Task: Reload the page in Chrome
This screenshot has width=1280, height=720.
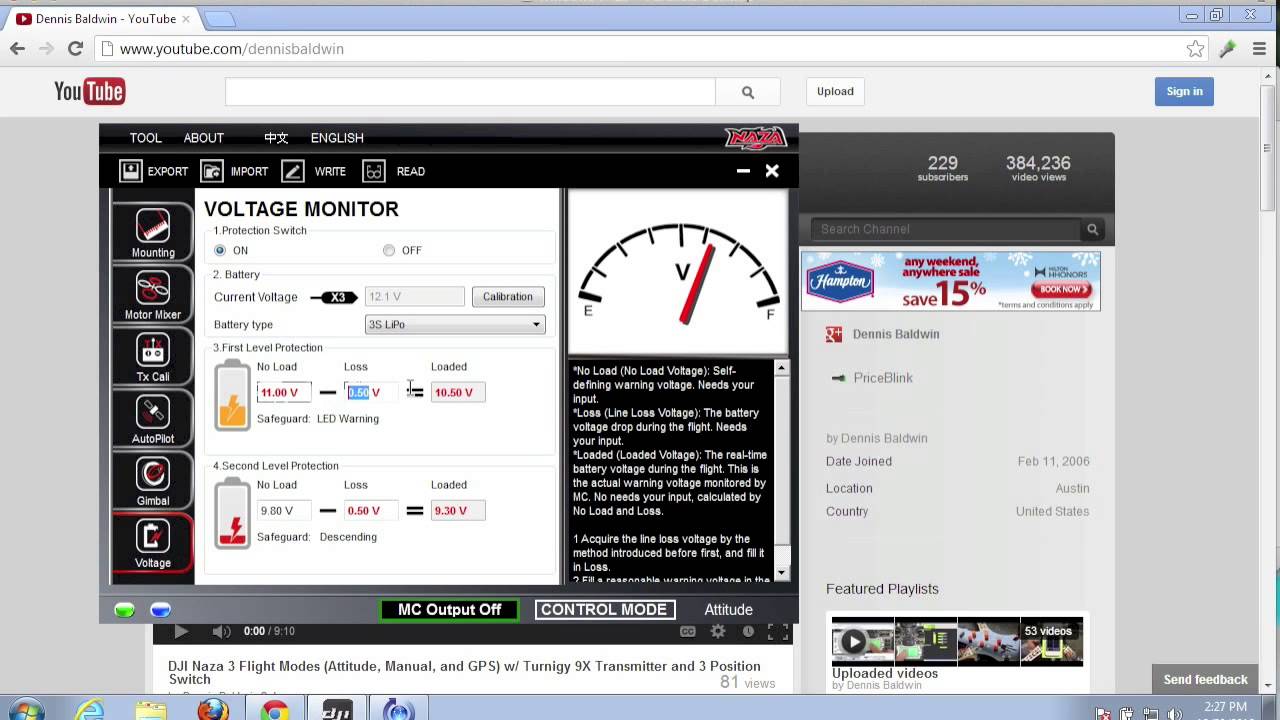Action: [75, 48]
